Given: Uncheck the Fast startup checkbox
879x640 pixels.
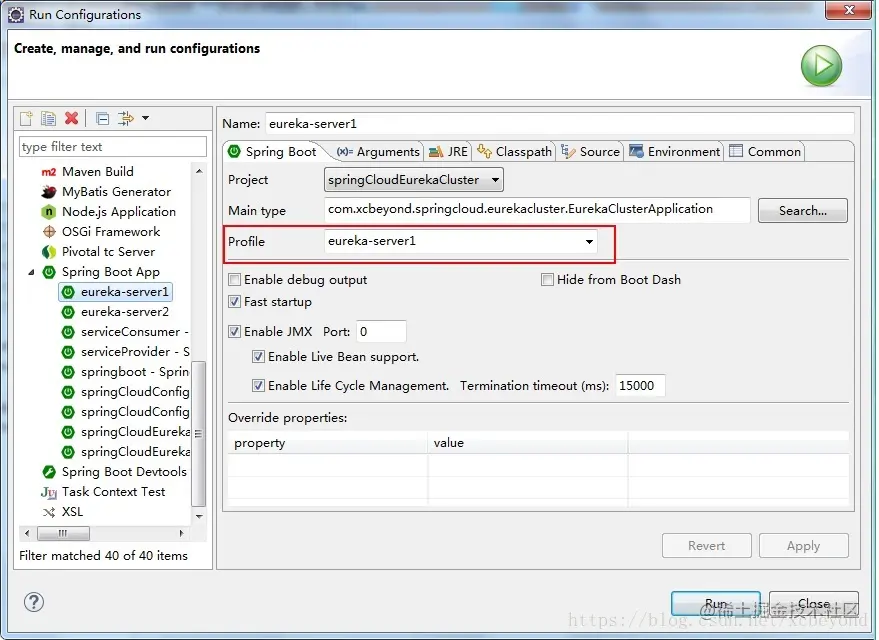Looking at the screenshot, I should tap(234, 302).
